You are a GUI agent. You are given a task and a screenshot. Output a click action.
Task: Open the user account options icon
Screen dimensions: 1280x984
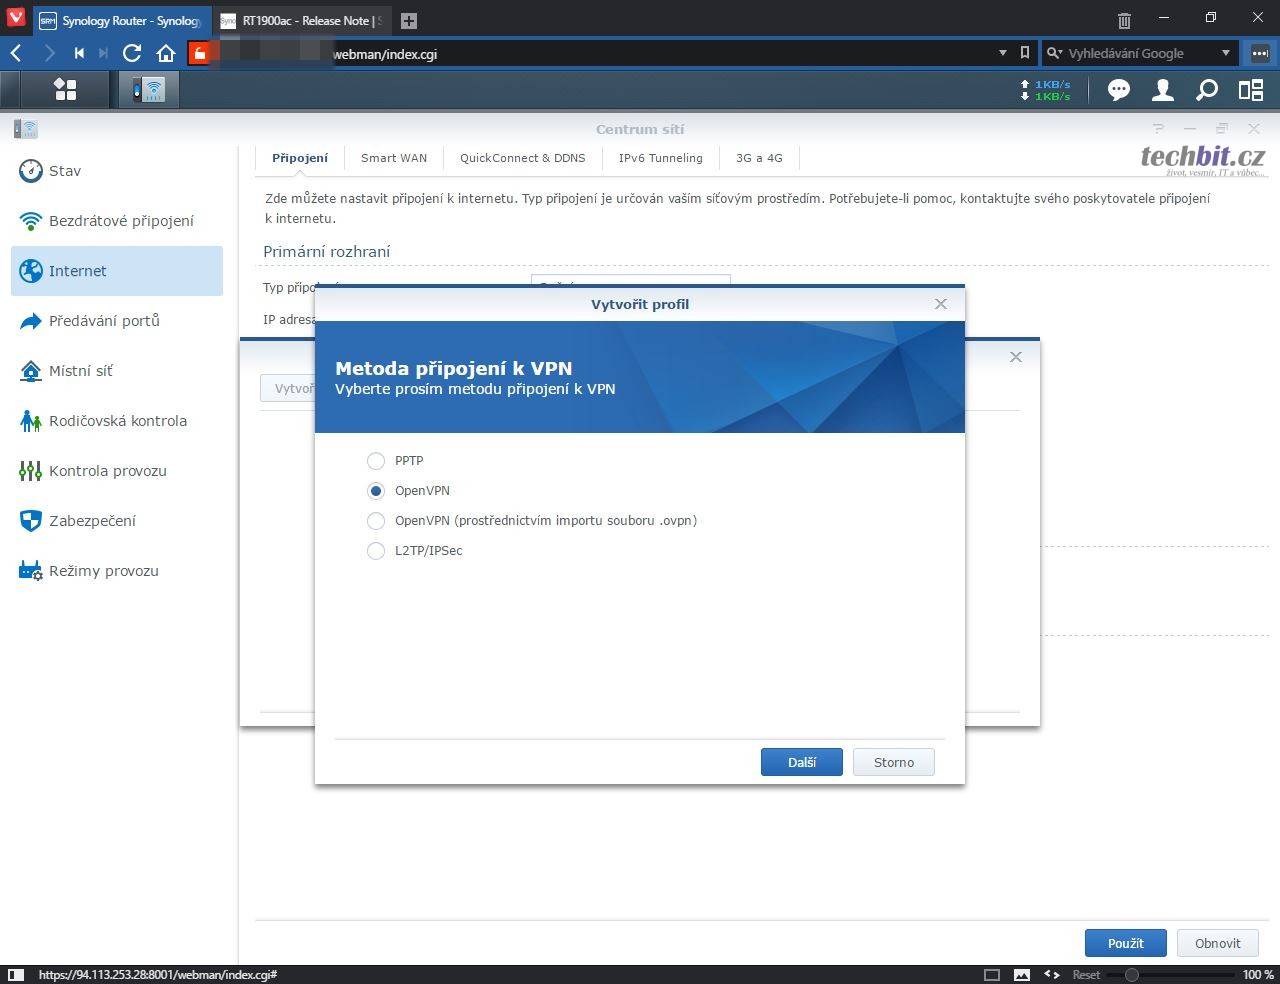coord(1162,90)
